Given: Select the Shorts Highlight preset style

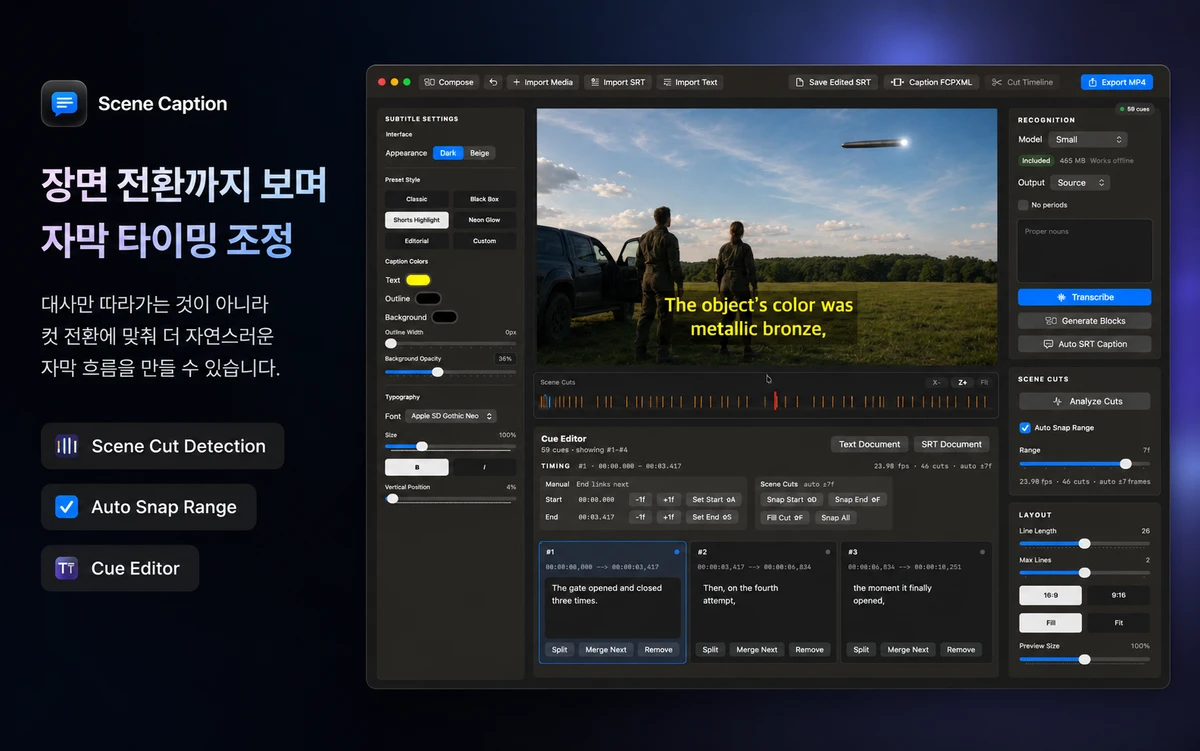Looking at the screenshot, I should tap(417, 220).
